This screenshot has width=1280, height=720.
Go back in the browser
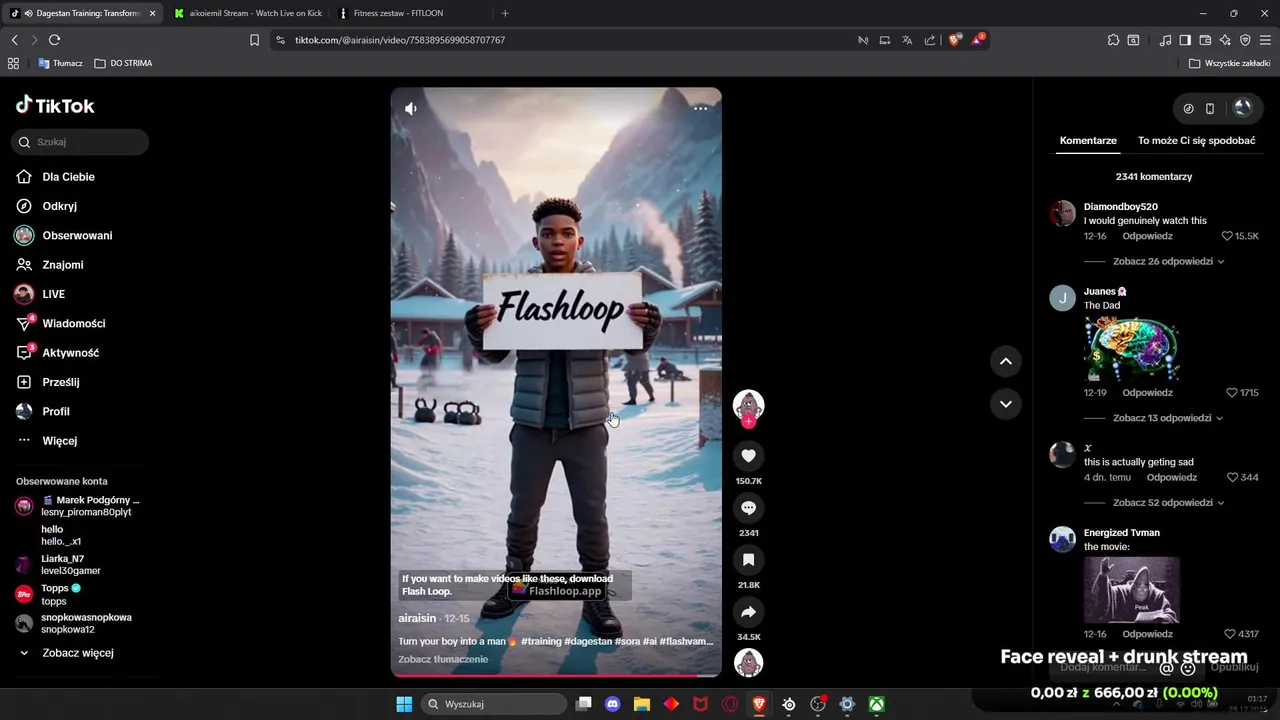[14, 40]
